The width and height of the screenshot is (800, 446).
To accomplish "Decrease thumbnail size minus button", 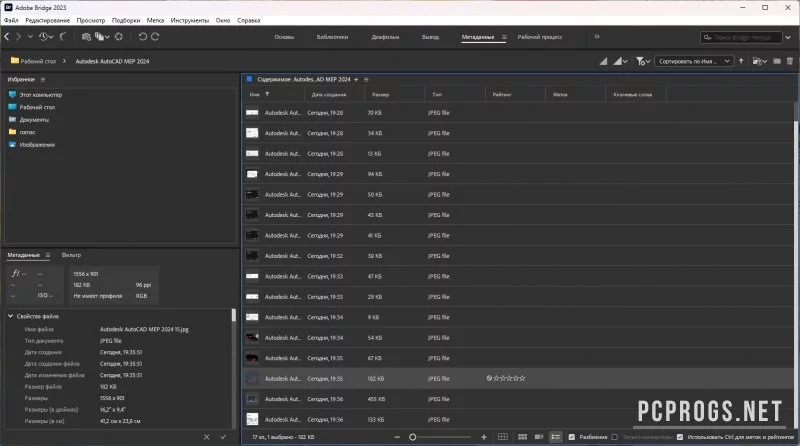I will [x=397, y=437].
